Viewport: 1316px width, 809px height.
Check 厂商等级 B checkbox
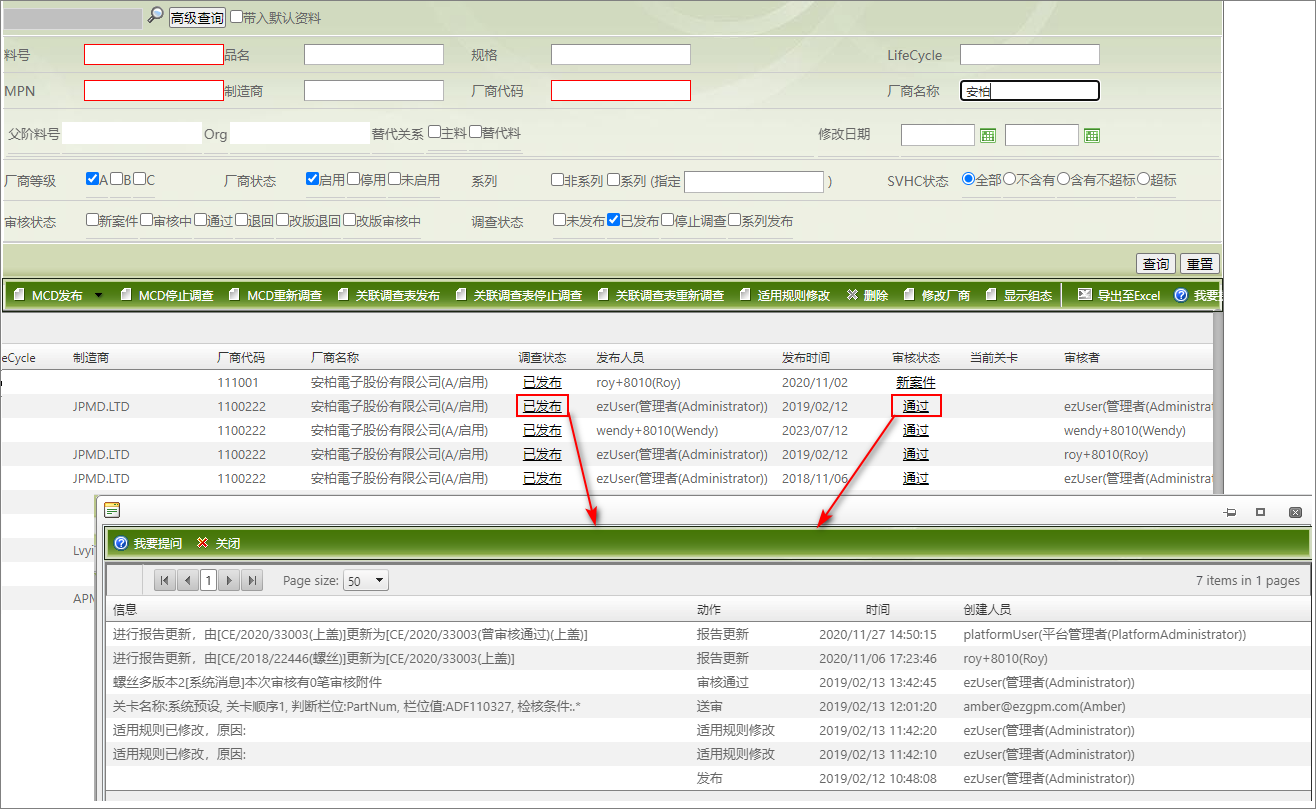click(x=116, y=179)
